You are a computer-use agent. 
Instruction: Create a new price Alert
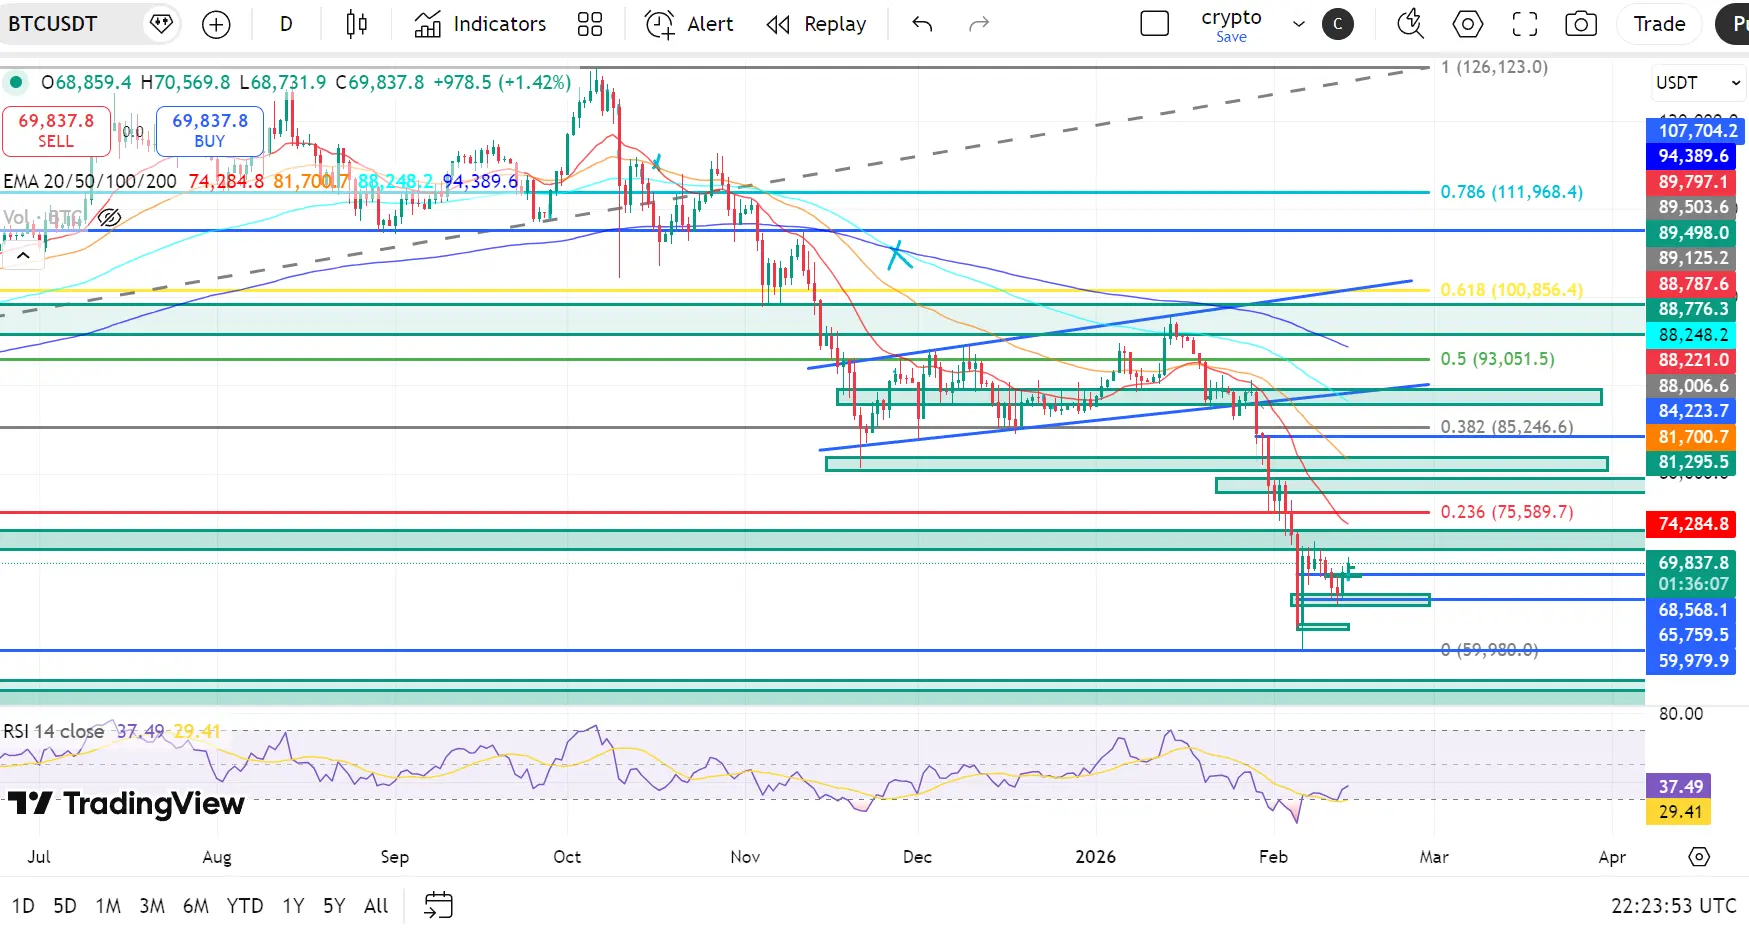[689, 24]
